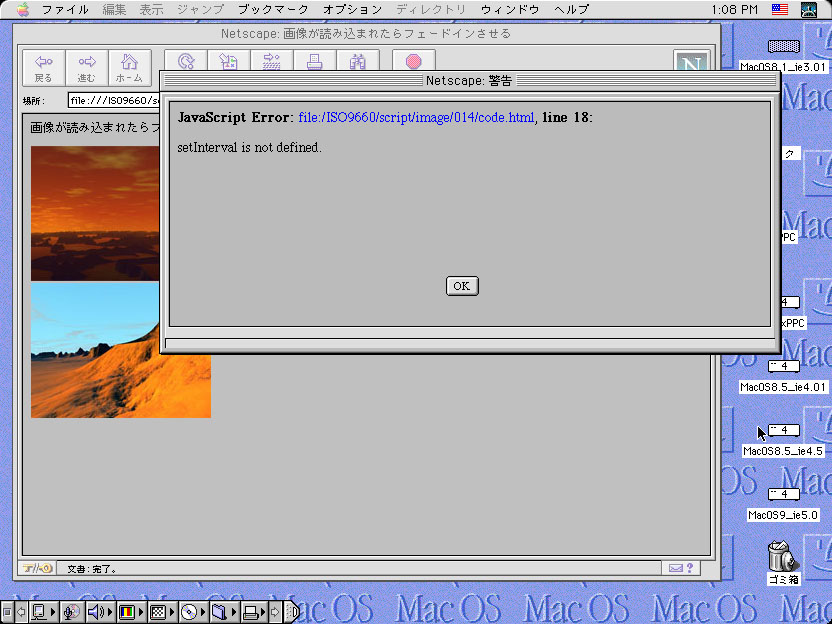Click the Control Strip right scroll arrow
The image size is (832, 624).
pos(276,612)
